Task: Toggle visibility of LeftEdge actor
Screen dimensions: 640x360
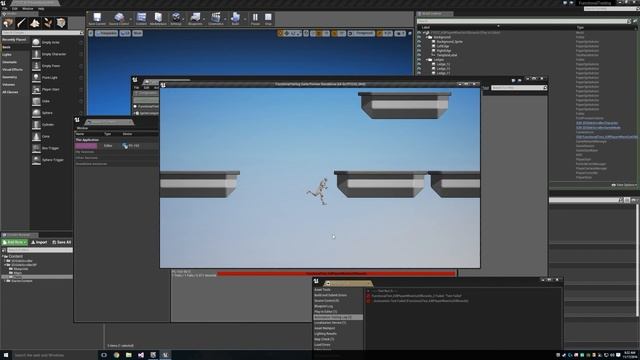Action: tap(419, 46)
